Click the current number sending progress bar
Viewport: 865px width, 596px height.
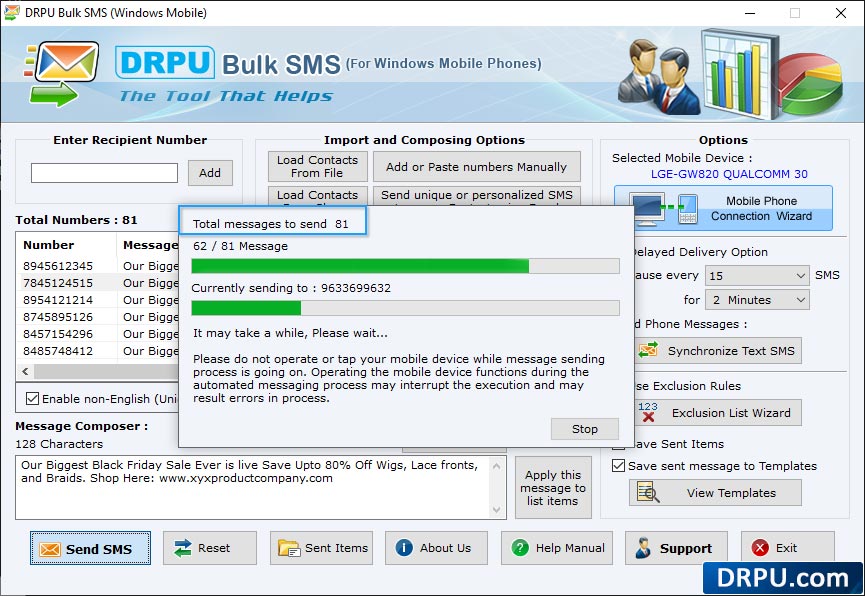[x=405, y=308]
